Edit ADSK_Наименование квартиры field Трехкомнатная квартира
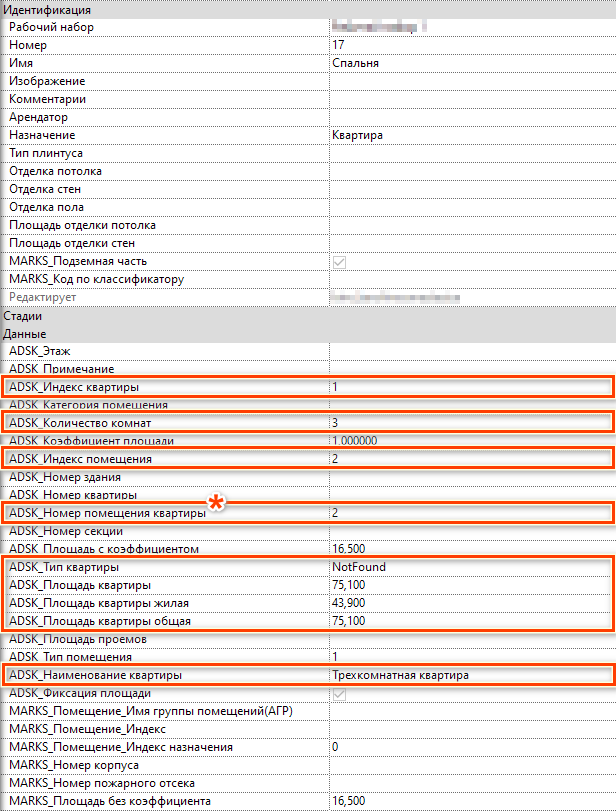This screenshot has width=616, height=811. coord(470,675)
